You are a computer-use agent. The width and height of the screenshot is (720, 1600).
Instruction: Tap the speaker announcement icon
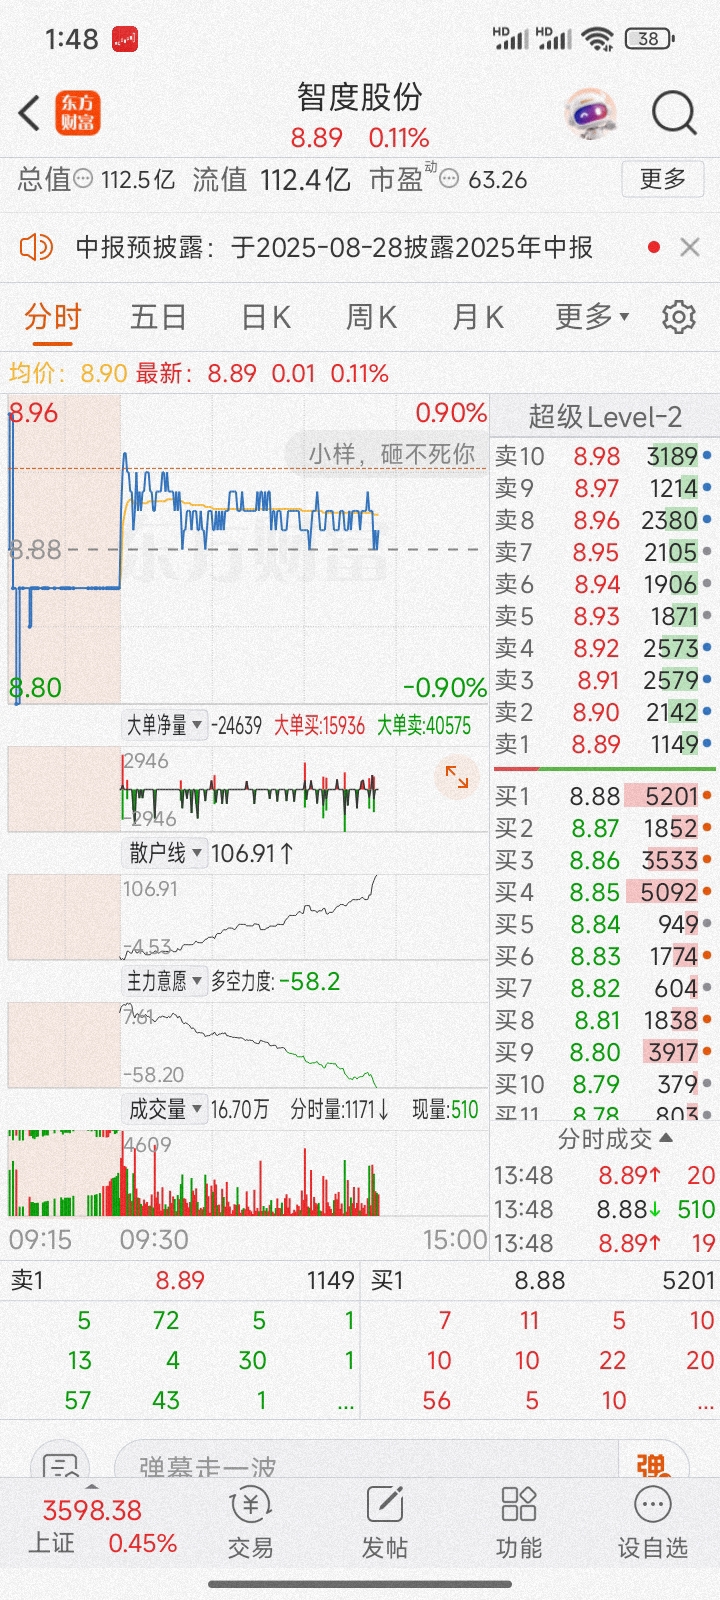[36, 246]
